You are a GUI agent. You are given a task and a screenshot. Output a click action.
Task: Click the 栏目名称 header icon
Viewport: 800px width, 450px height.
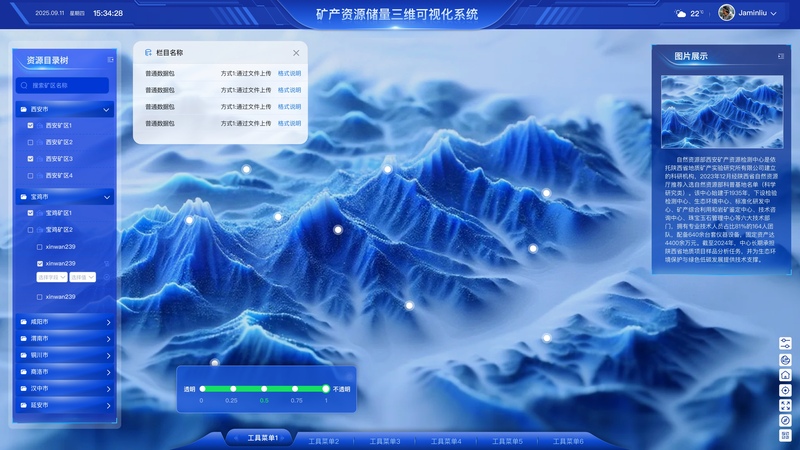coord(148,53)
